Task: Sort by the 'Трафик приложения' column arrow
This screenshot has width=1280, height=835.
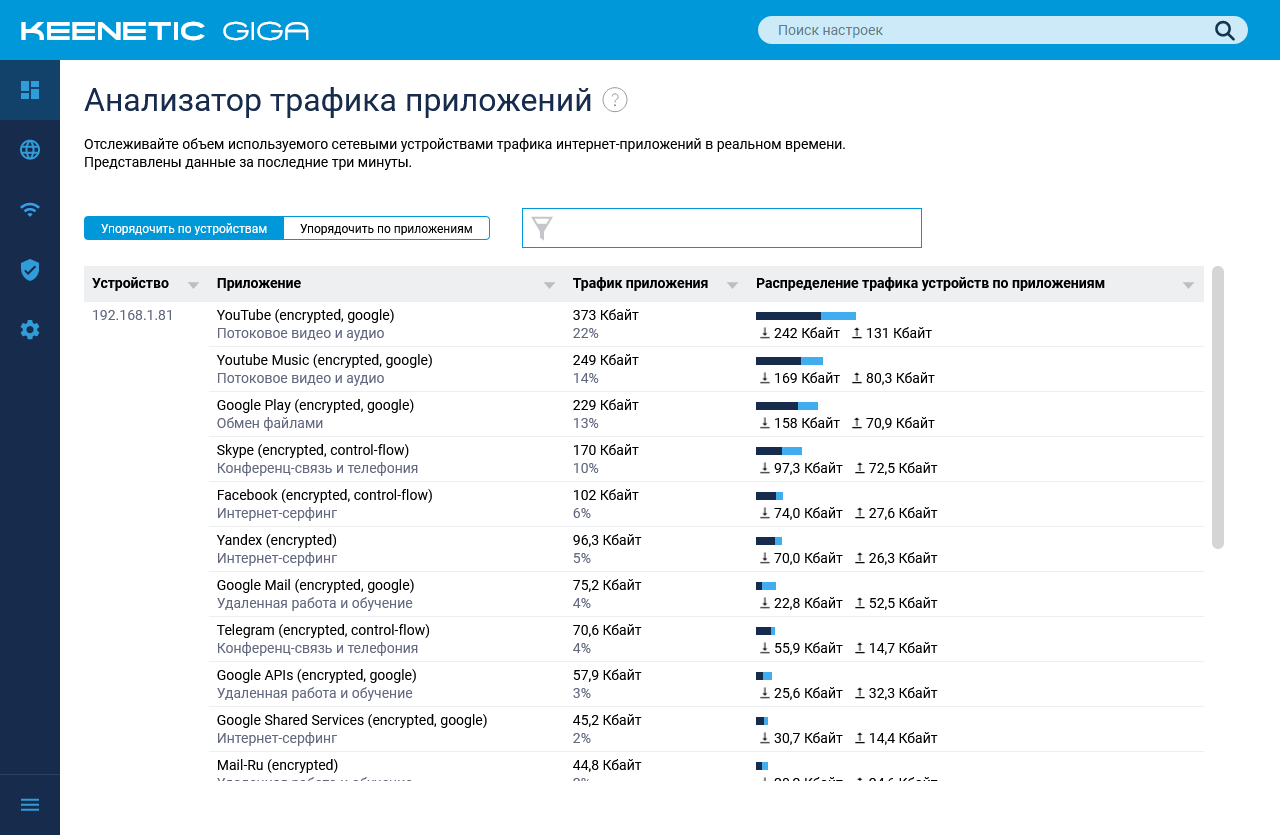Action: 733,285
